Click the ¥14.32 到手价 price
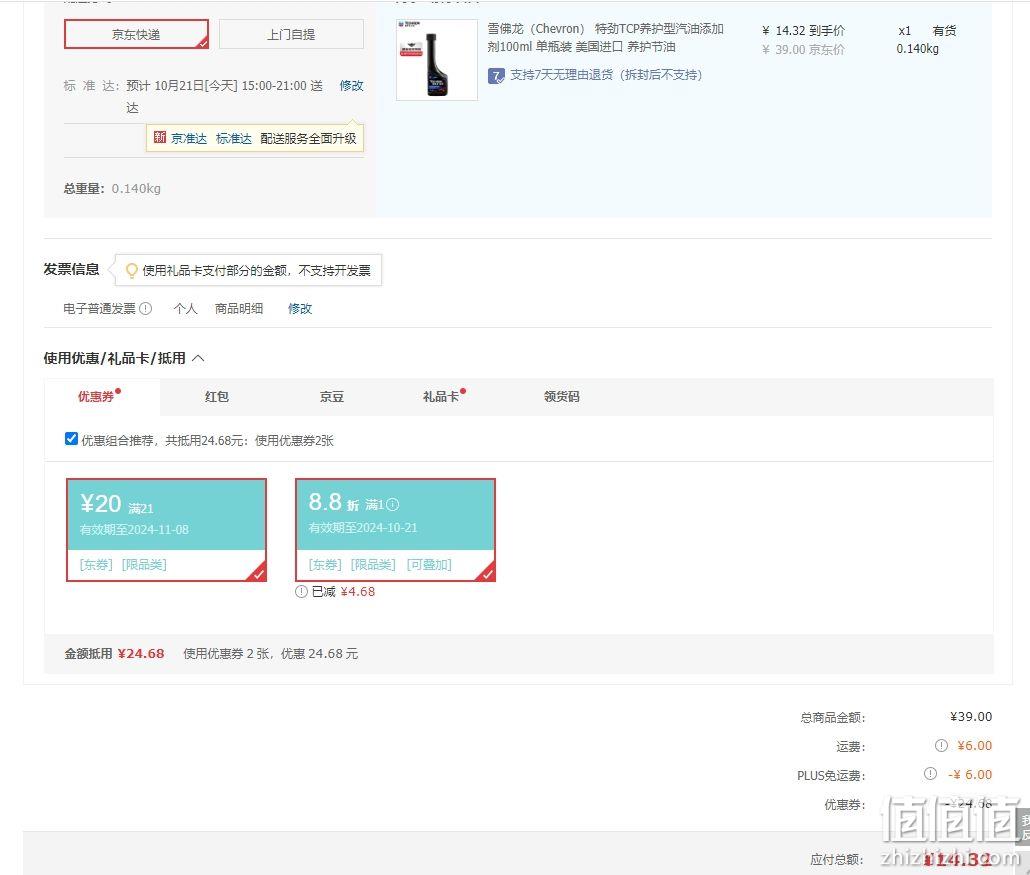Viewport: 1030px width, 875px height. [803, 31]
